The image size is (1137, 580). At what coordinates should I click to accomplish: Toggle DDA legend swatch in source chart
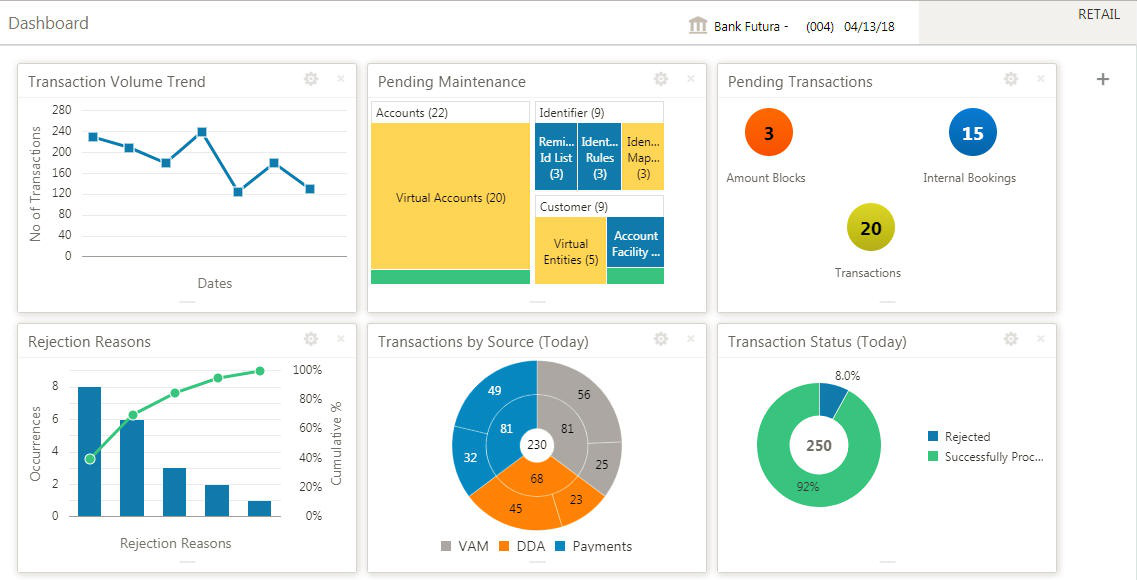505,547
